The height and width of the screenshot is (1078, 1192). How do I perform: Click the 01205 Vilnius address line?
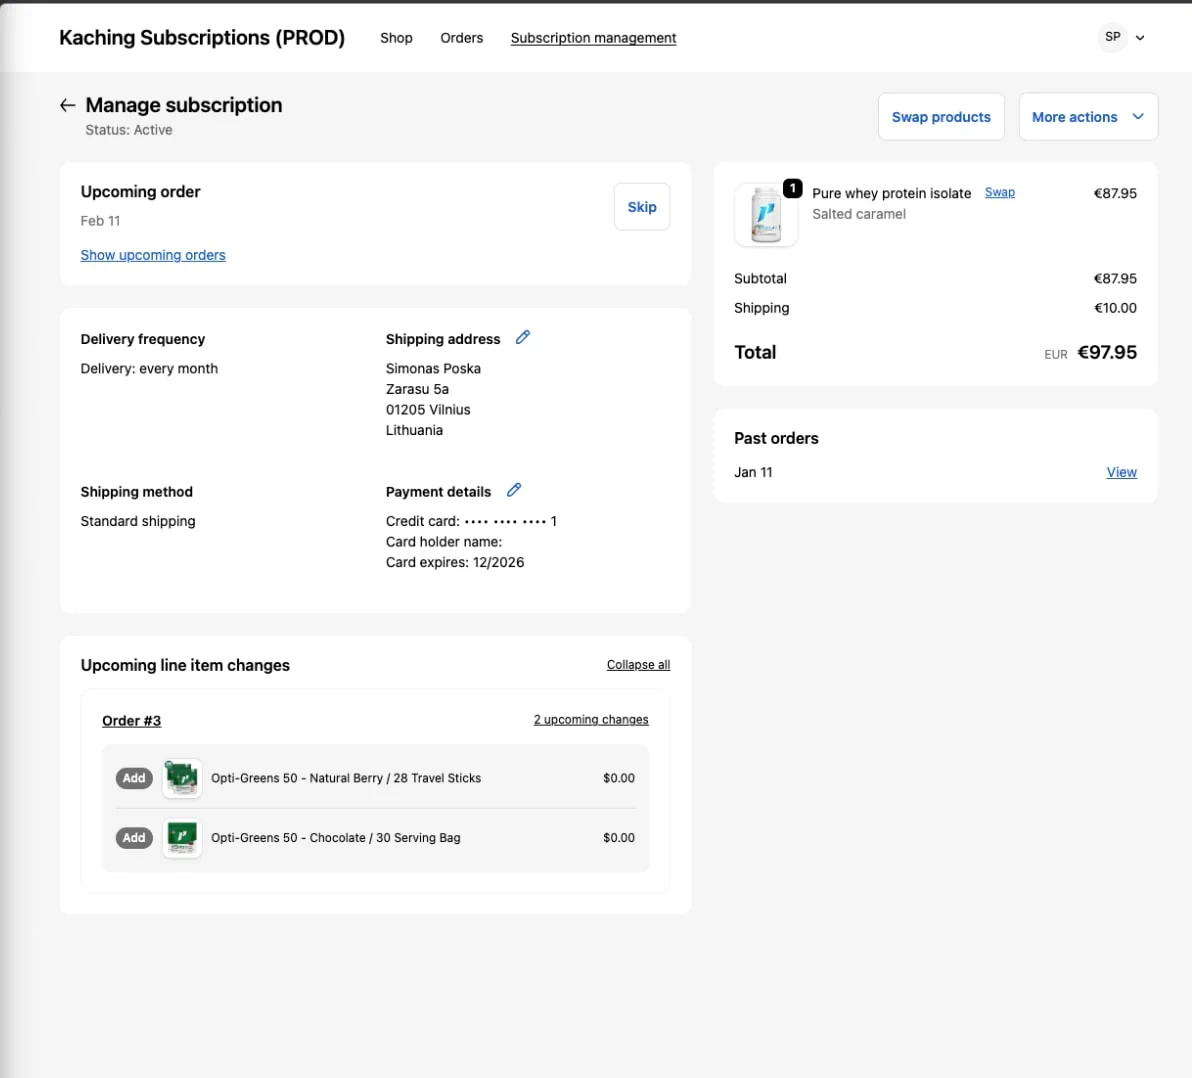point(428,410)
